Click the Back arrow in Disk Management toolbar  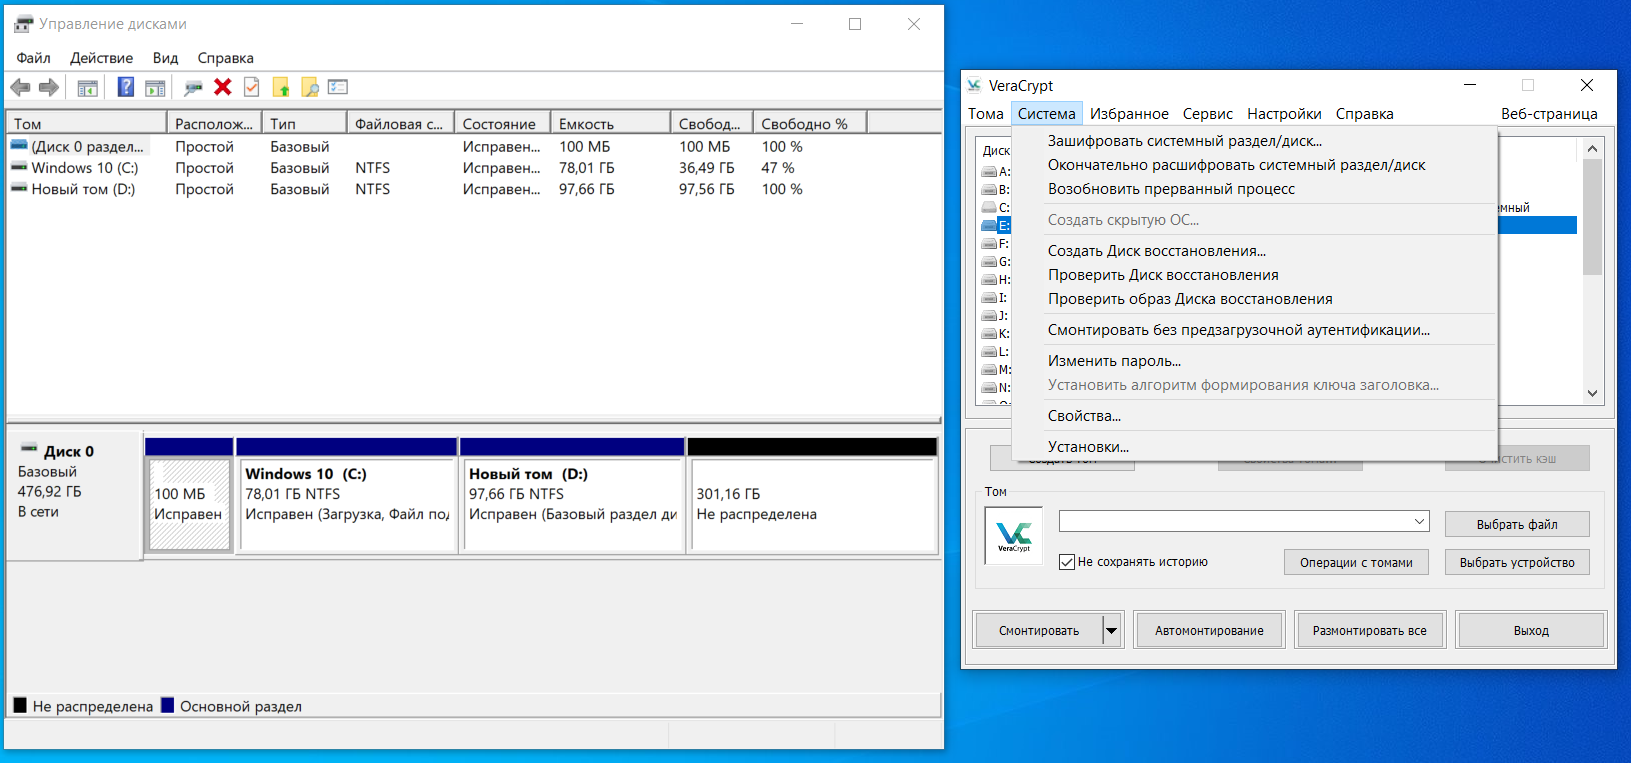[20, 88]
